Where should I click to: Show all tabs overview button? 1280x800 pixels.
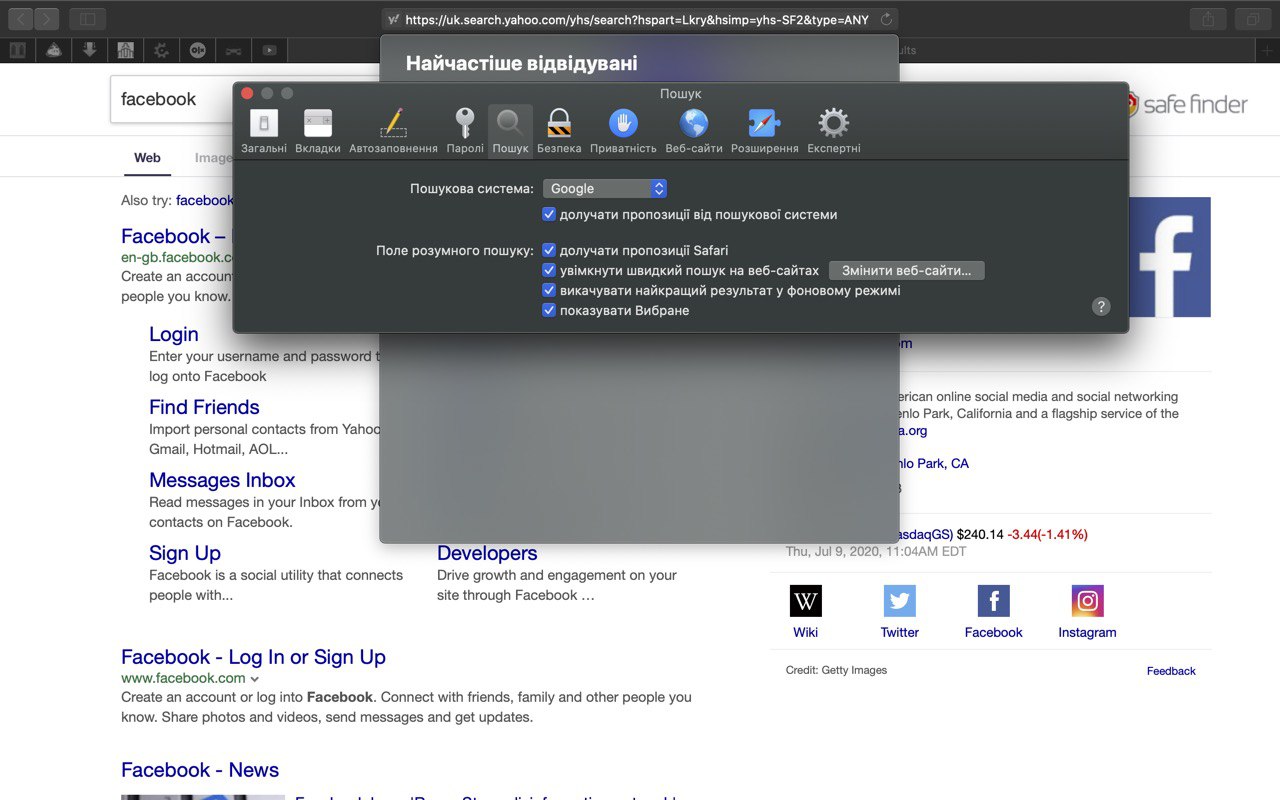pyautogui.click(x=1252, y=18)
